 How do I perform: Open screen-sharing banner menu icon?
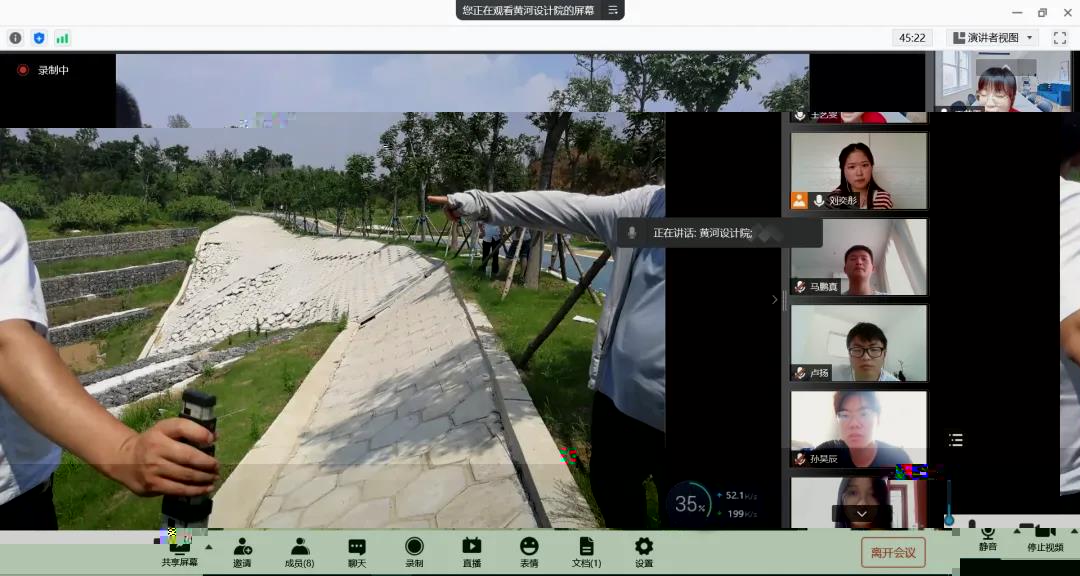tap(613, 10)
